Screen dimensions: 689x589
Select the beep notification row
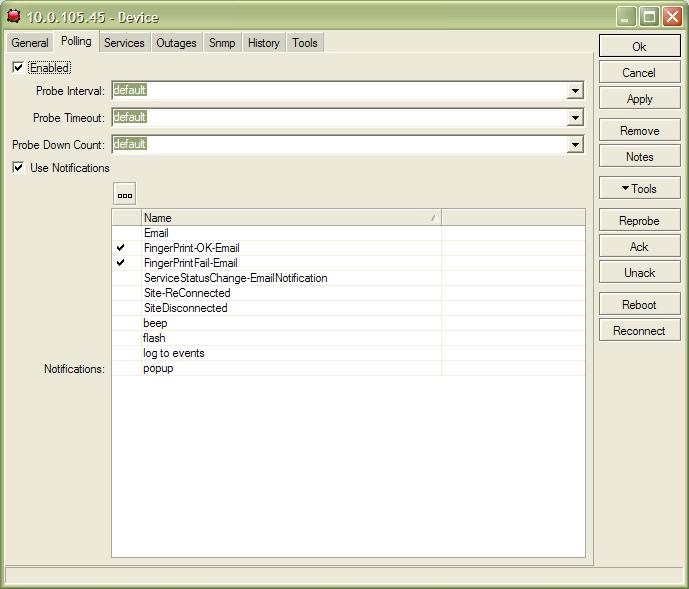pyautogui.click(x=348, y=323)
